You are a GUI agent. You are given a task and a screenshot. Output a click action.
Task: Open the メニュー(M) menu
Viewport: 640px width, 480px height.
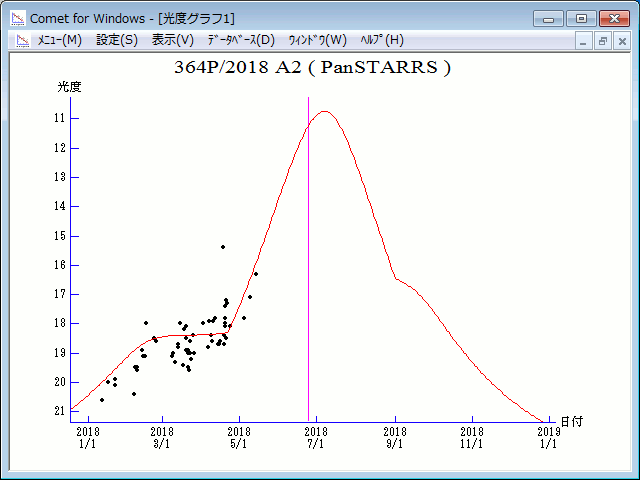tap(59, 40)
